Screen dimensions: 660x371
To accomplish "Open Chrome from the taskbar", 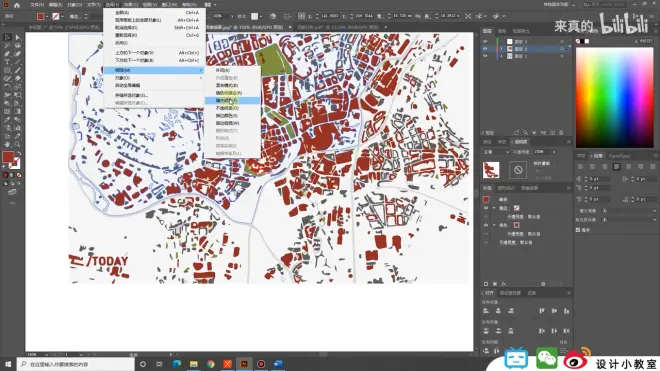I will 210,364.
